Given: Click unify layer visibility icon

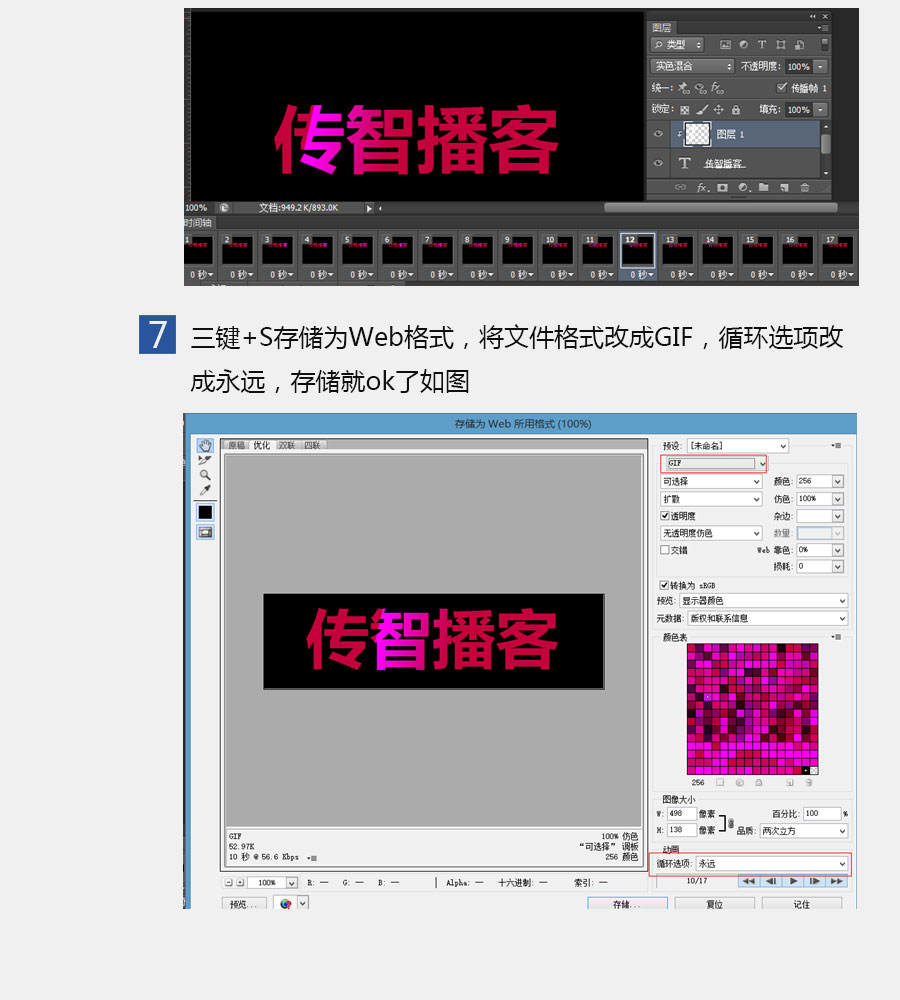Looking at the screenshot, I should [700, 88].
